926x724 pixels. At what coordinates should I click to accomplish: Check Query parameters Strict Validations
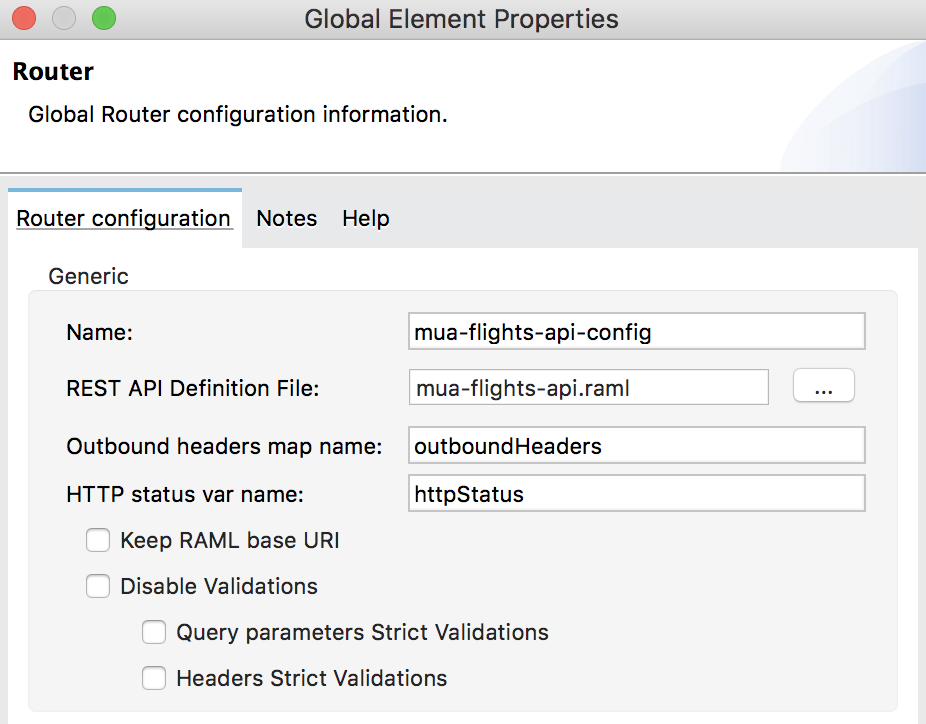click(154, 632)
